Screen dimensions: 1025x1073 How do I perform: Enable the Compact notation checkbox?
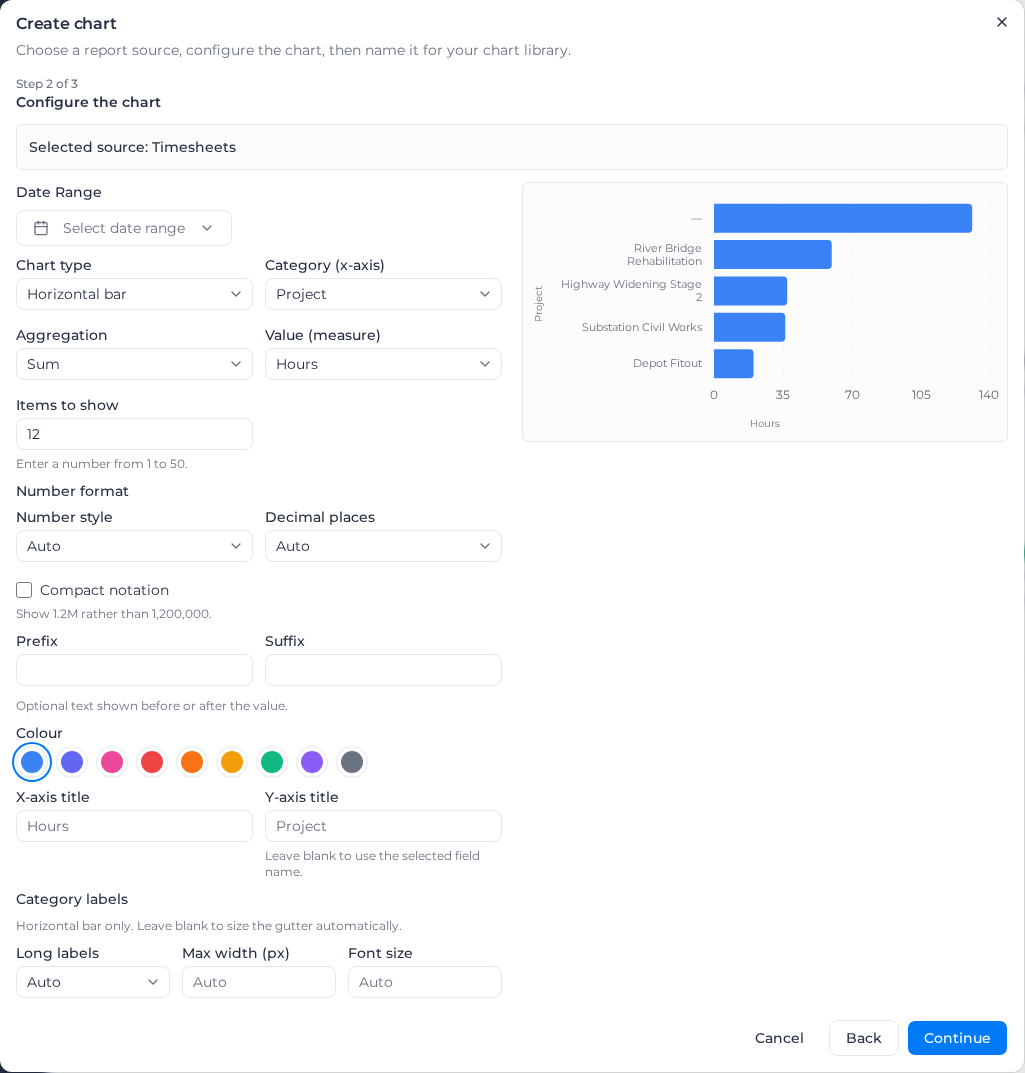pos(24,590)
